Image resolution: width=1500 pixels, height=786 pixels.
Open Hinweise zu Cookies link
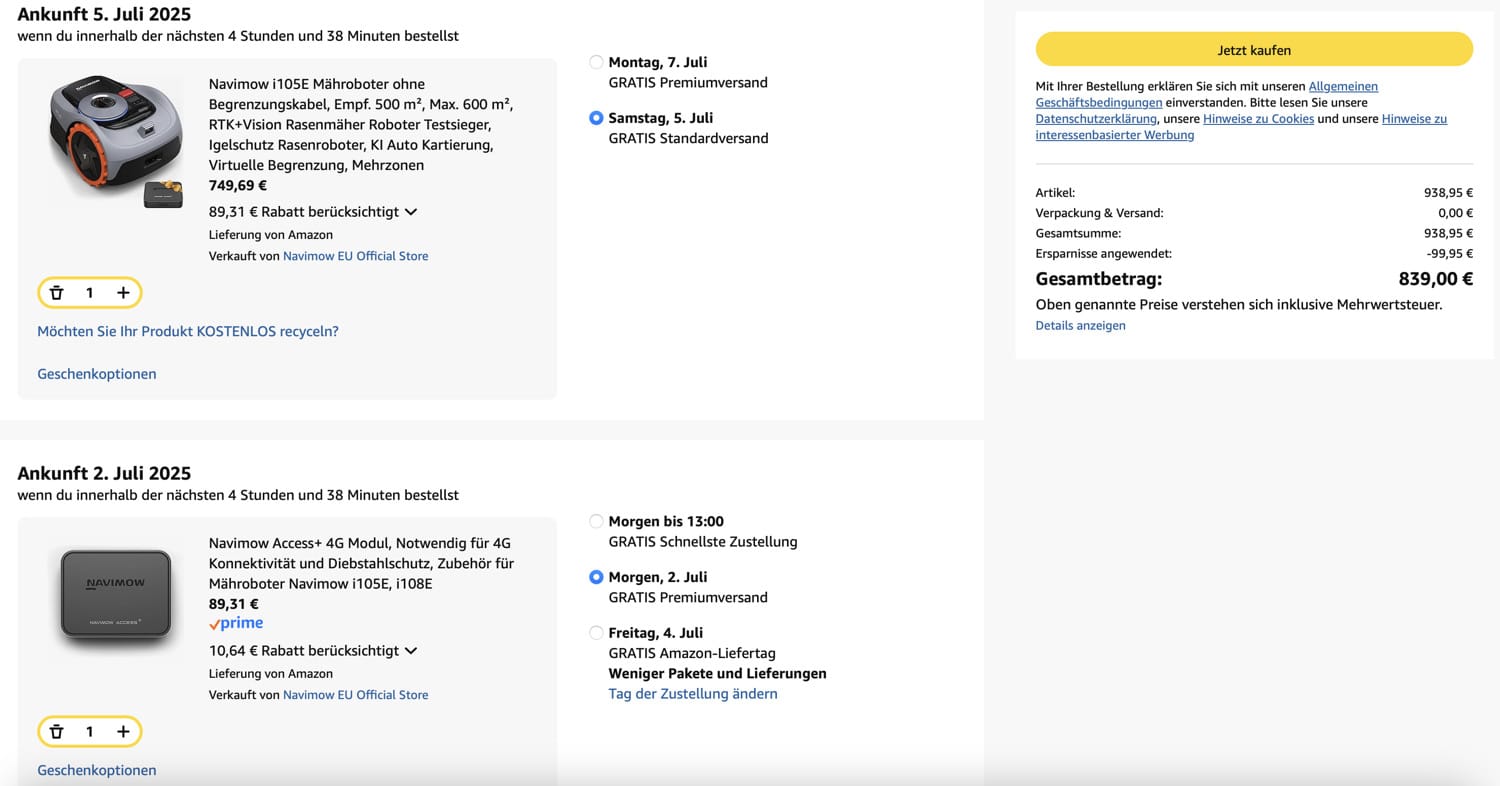[1258, 119]
